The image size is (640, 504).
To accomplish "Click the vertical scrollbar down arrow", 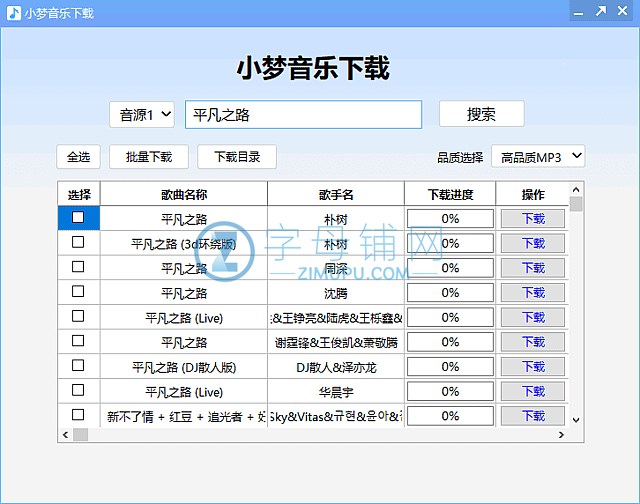I will tap(576, 420).
